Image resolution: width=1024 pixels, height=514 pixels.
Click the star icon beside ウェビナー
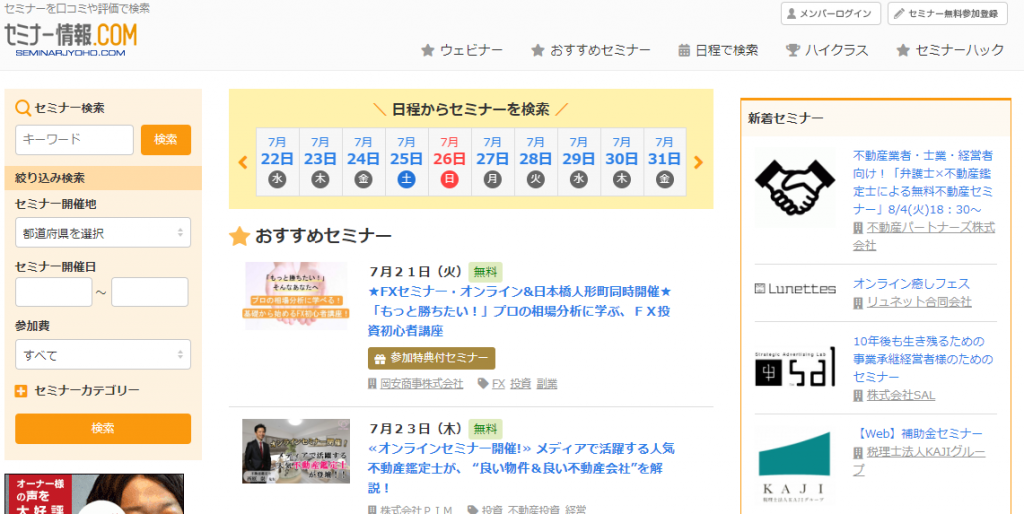click(x=428, y=50)
